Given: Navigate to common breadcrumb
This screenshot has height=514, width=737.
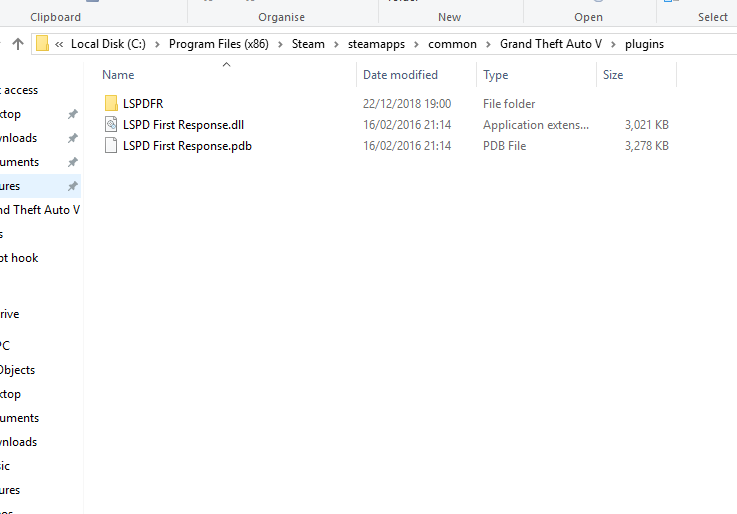Looking at the screenshot, I should pyautogui.click(x=452, y=44).
